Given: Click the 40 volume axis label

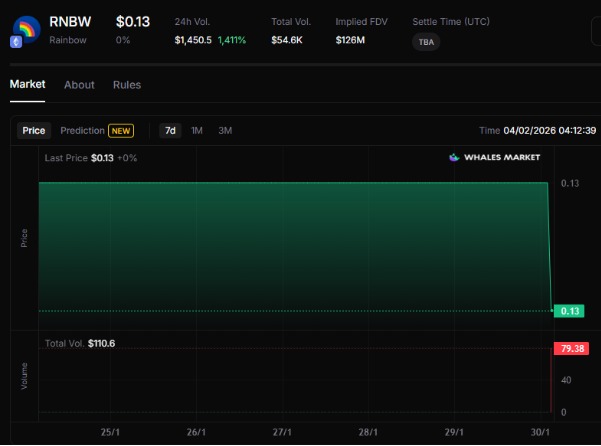Looking at the screenshot, I should click(x=566, y=380).
